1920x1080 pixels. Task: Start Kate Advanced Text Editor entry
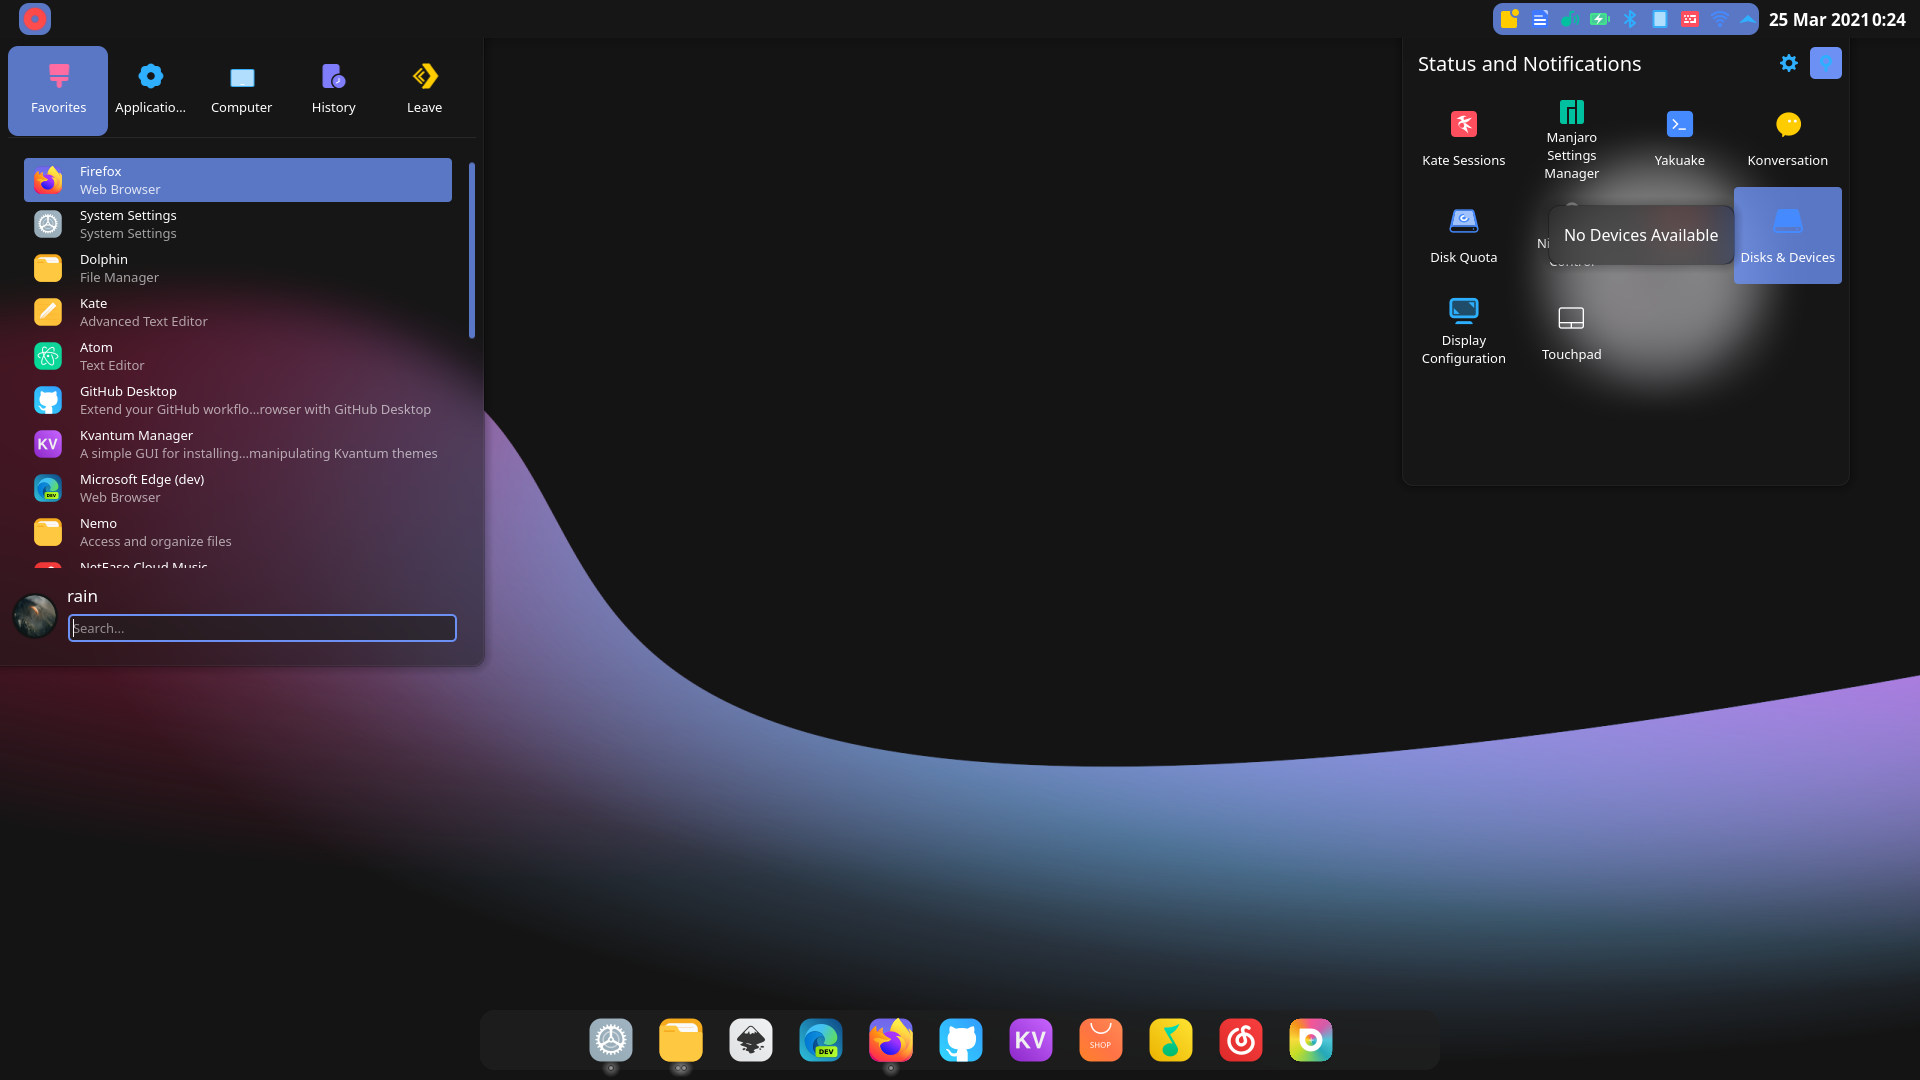click(x=238, y=312)
